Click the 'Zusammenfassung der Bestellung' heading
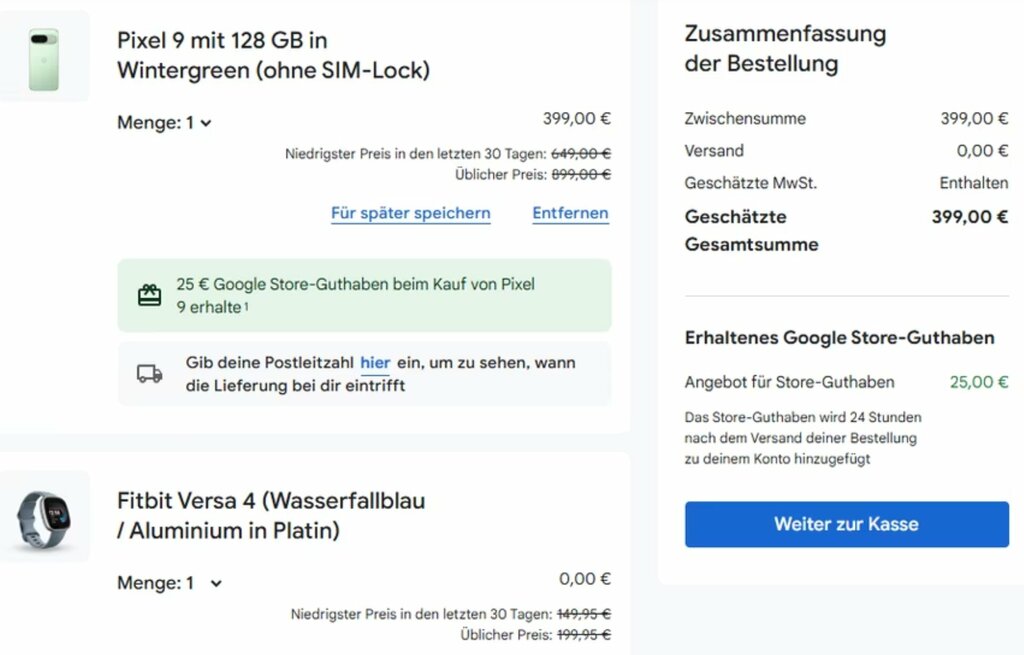 (785, 48)
